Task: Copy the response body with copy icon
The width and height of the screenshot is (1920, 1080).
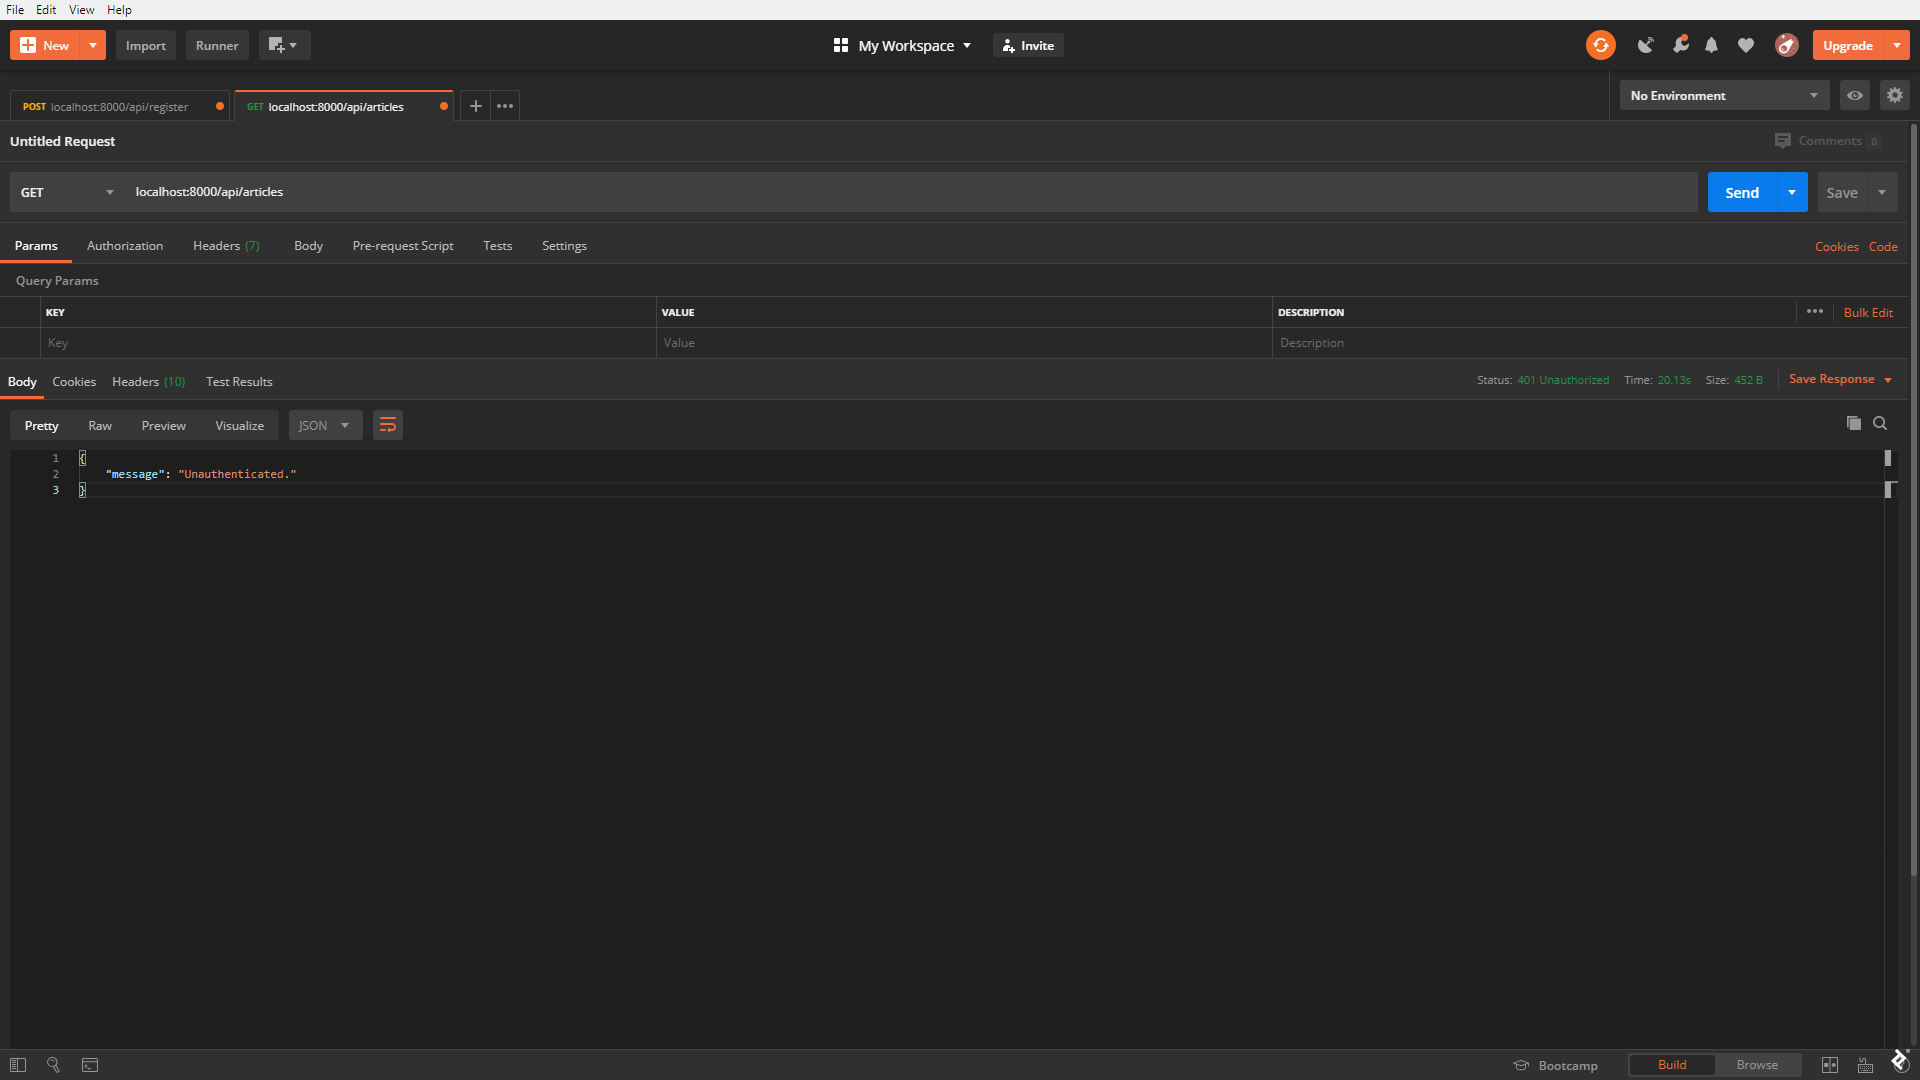Action: [x=1853, y=423]
